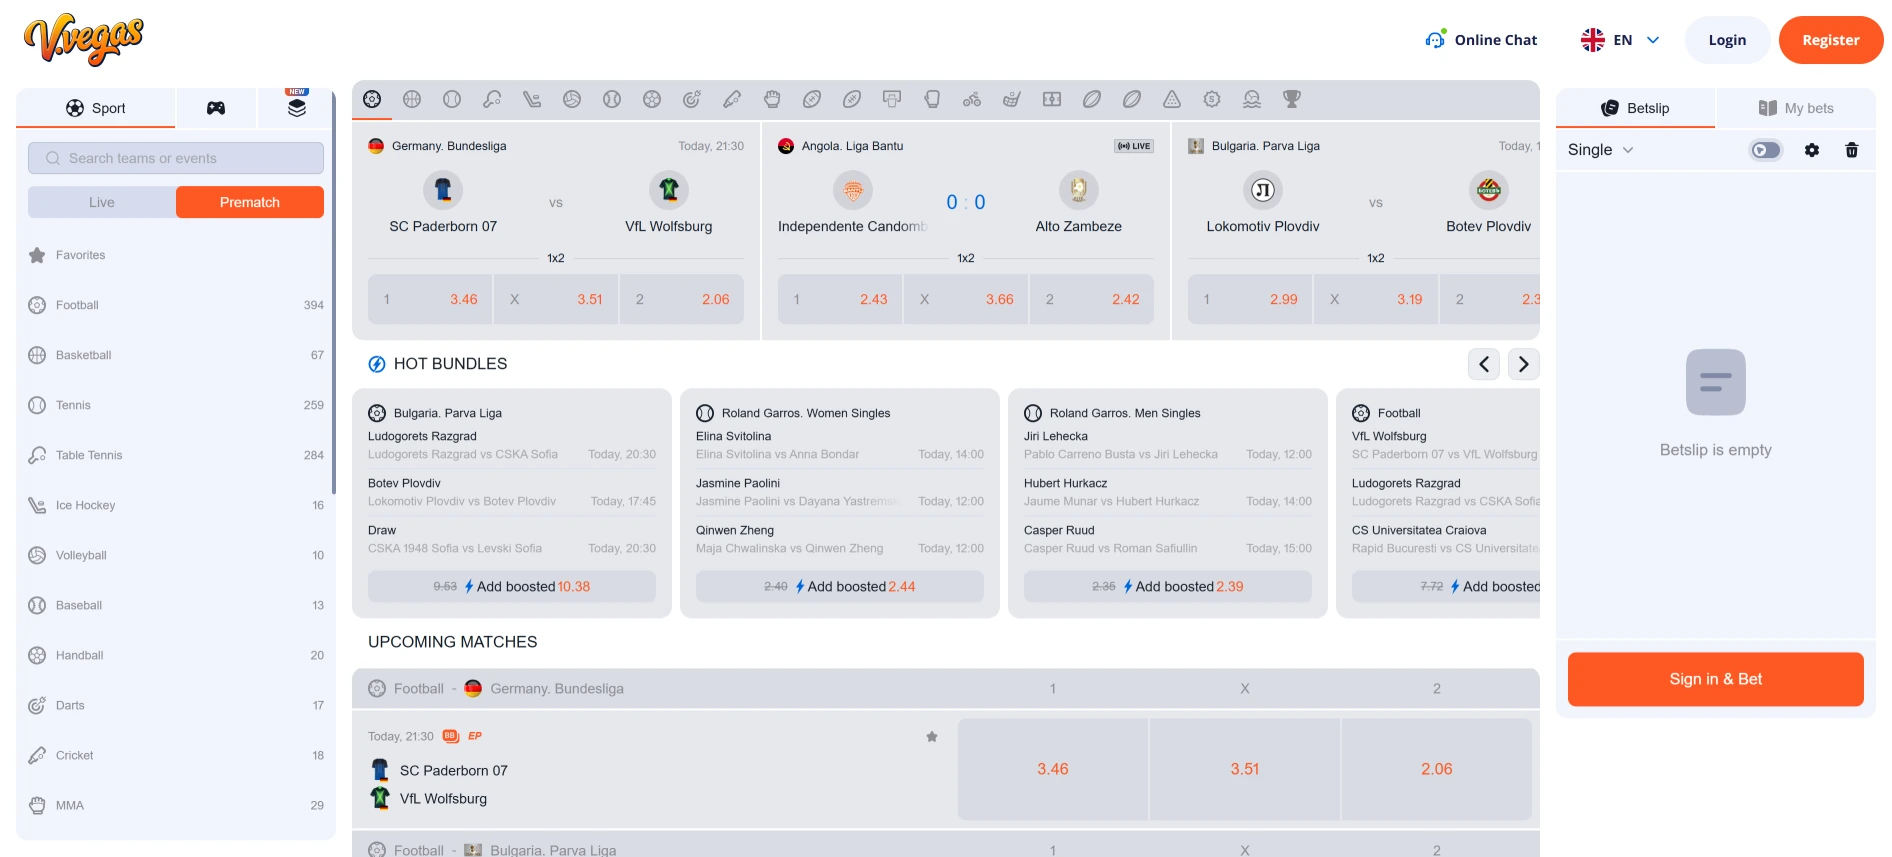The image size is (1892, 857).
Task: Select trophy icon in top sports bar
Action: (1292, 99)
